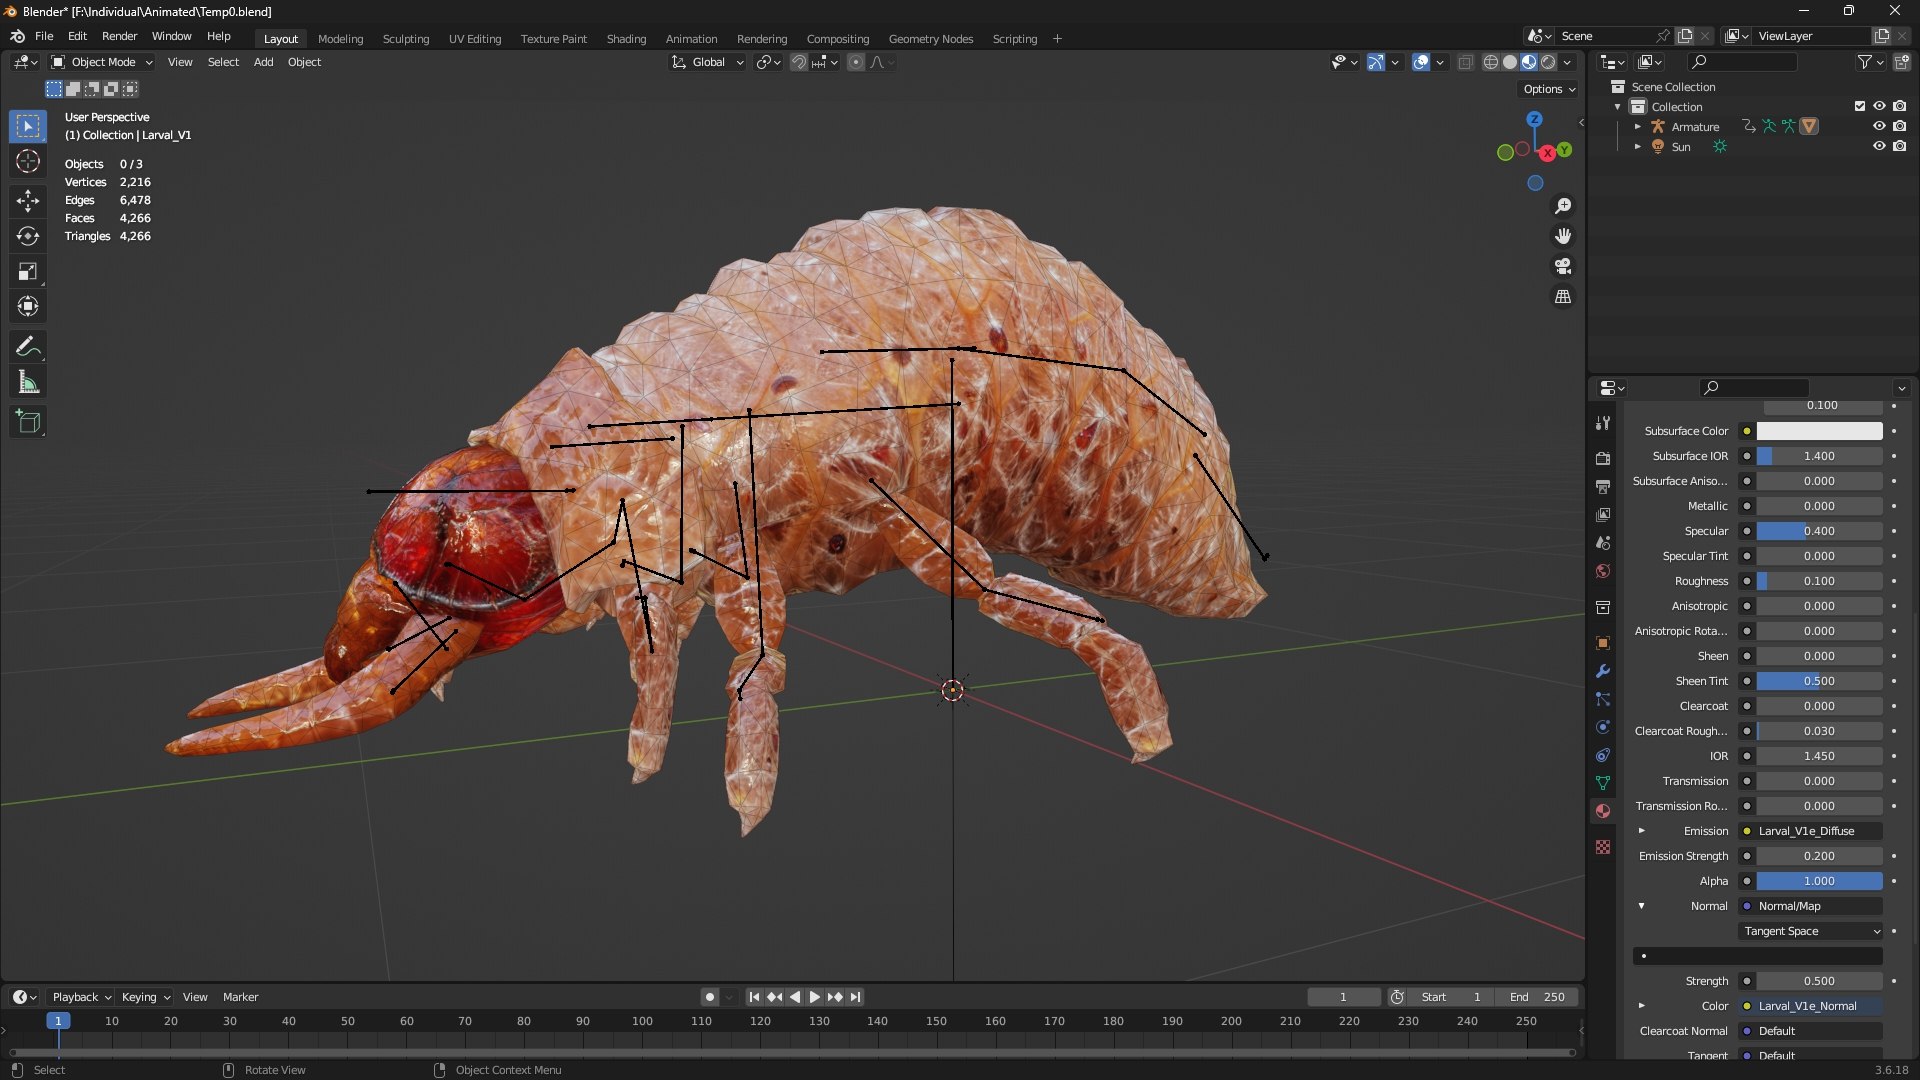The width and height of the screenshot is (1920, 1080).
Task: Open Marker menu in timeline
Action: (x=240, y=997)
